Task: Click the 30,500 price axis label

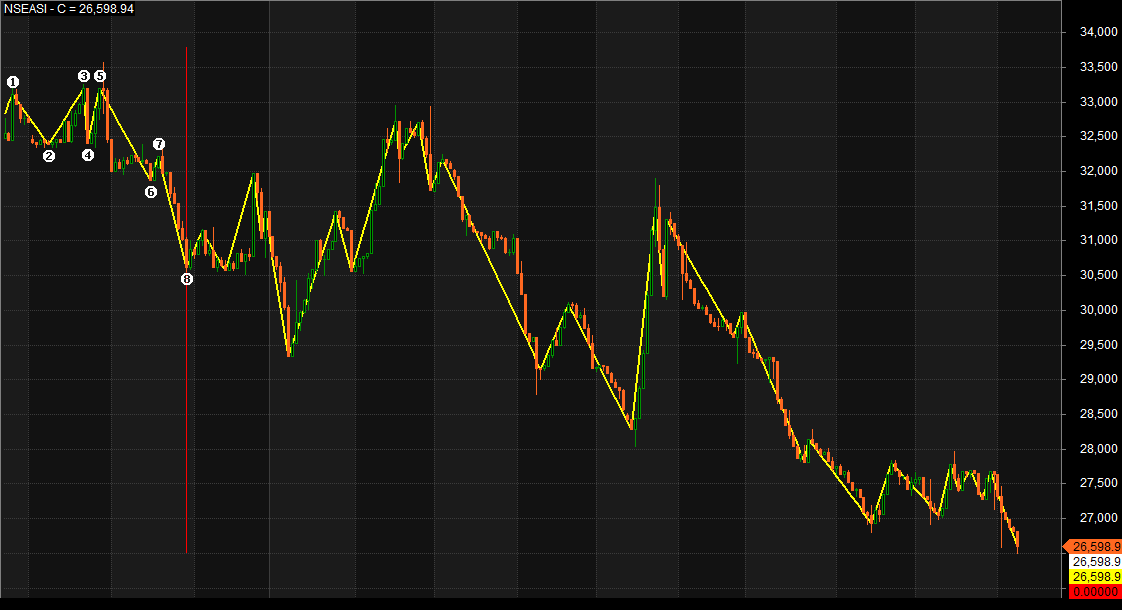Action: tap(1098, 275)
